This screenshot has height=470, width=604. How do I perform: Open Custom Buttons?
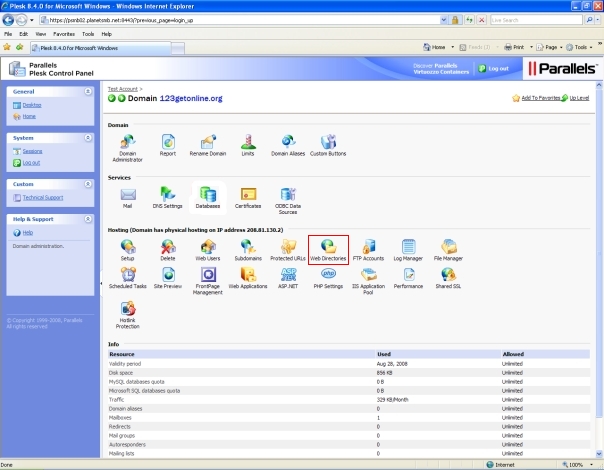coord(328,145)
